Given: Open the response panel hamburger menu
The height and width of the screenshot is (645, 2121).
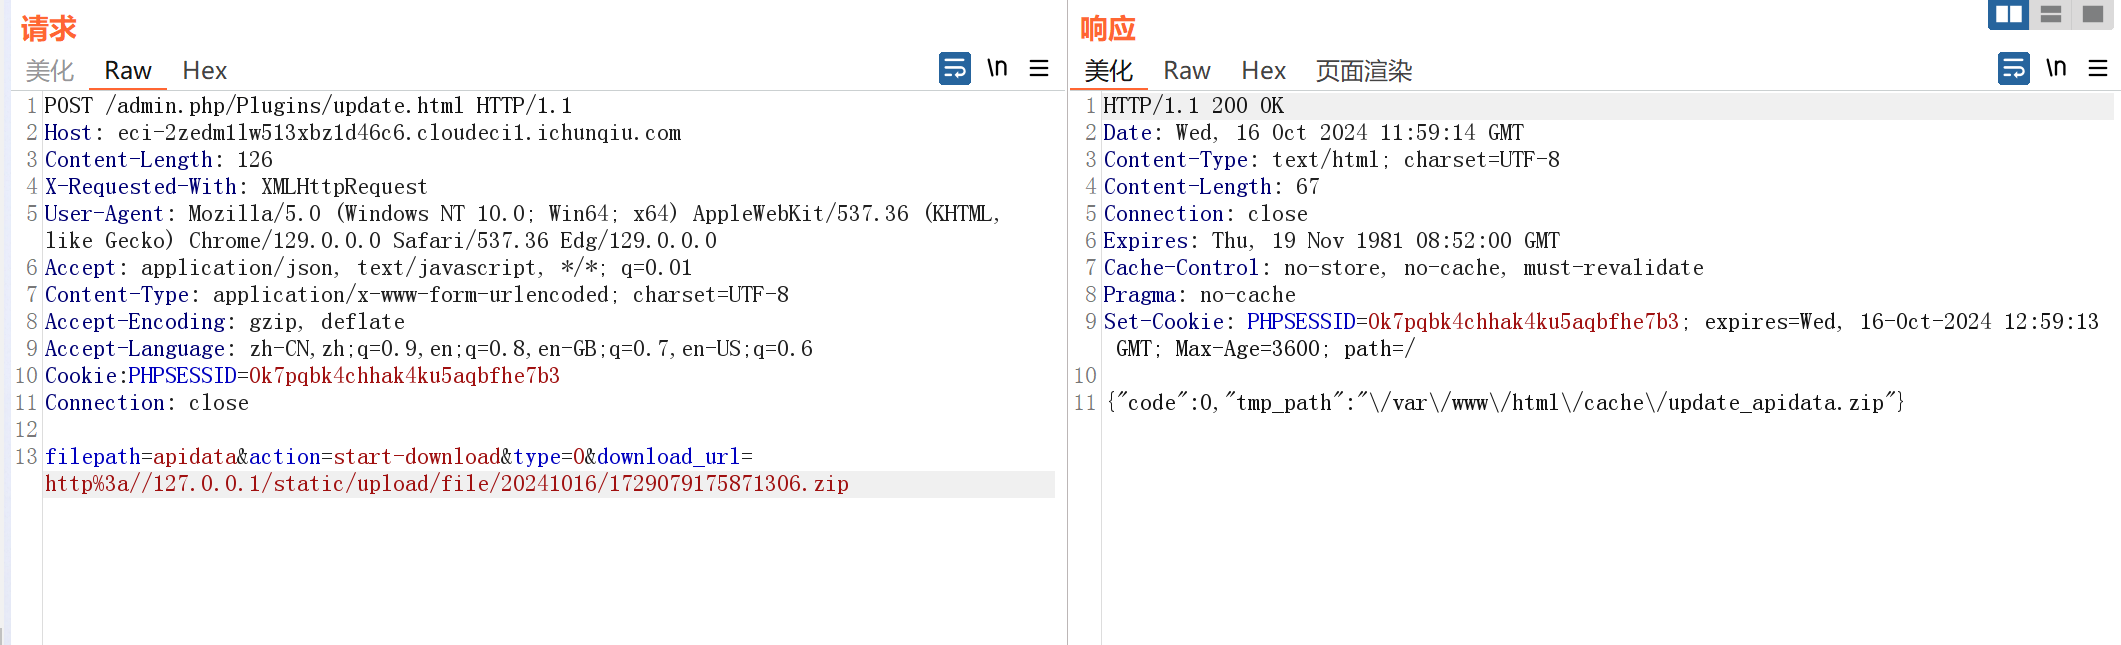Looking at the screenshot, I should point(2098,69).
